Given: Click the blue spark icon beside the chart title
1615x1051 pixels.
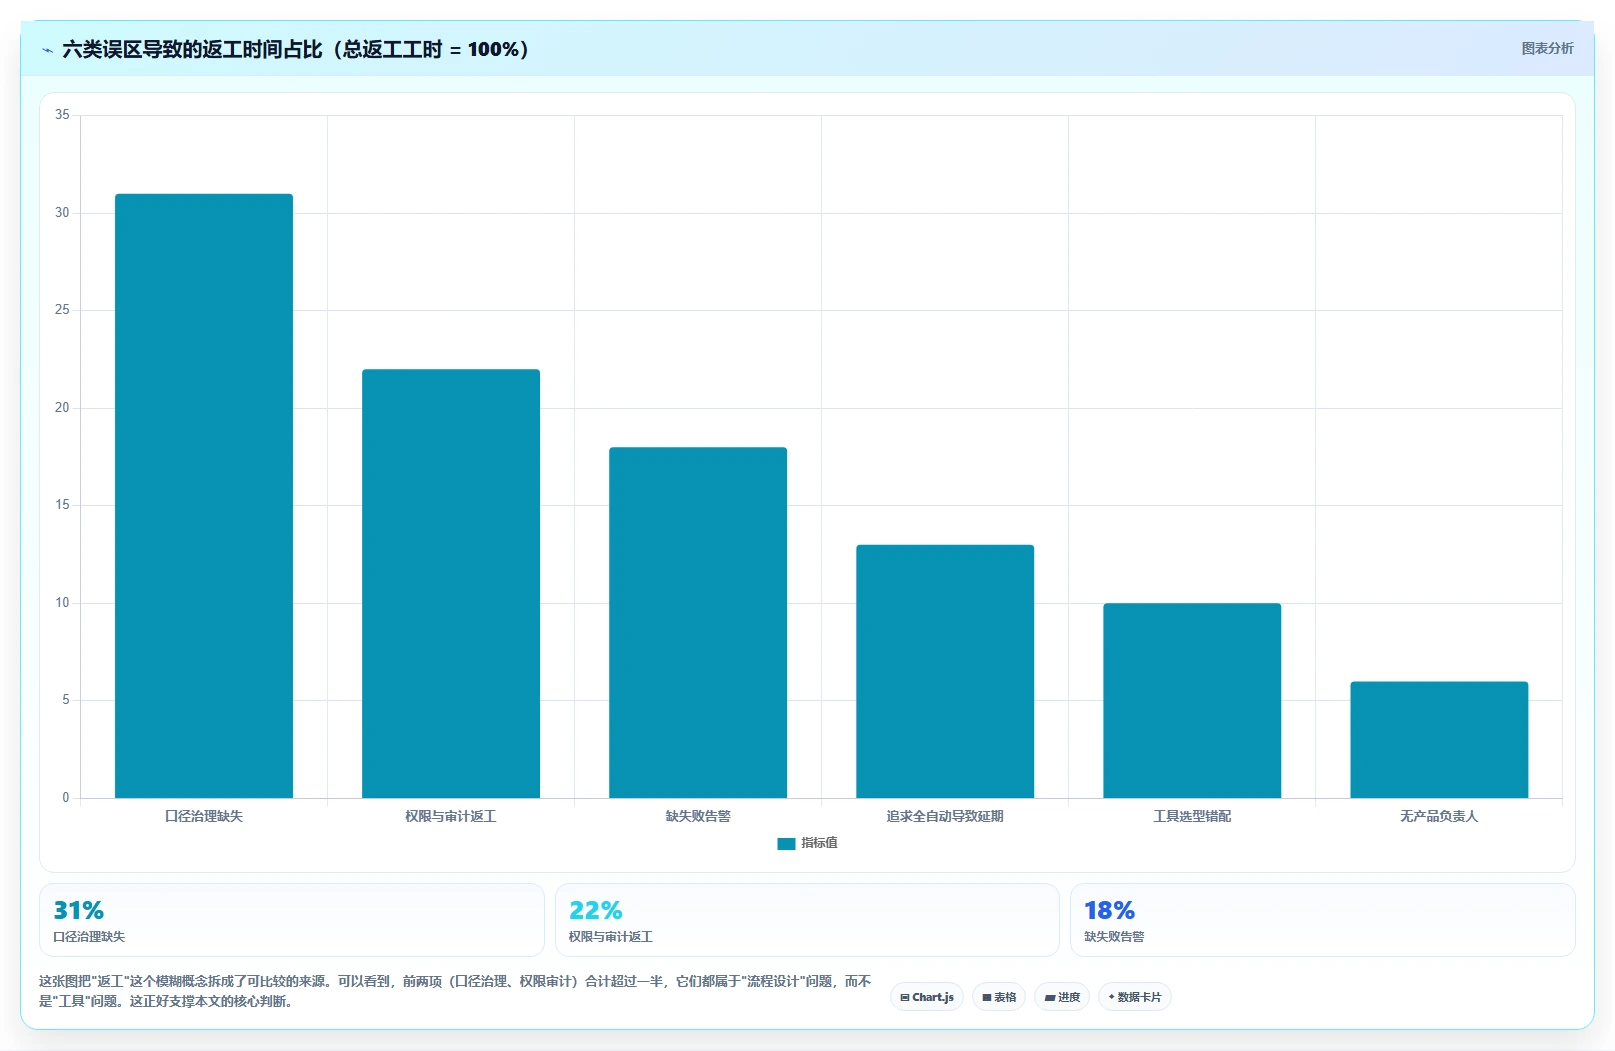Looking at the screenshot, I should (x=47, y=50).
